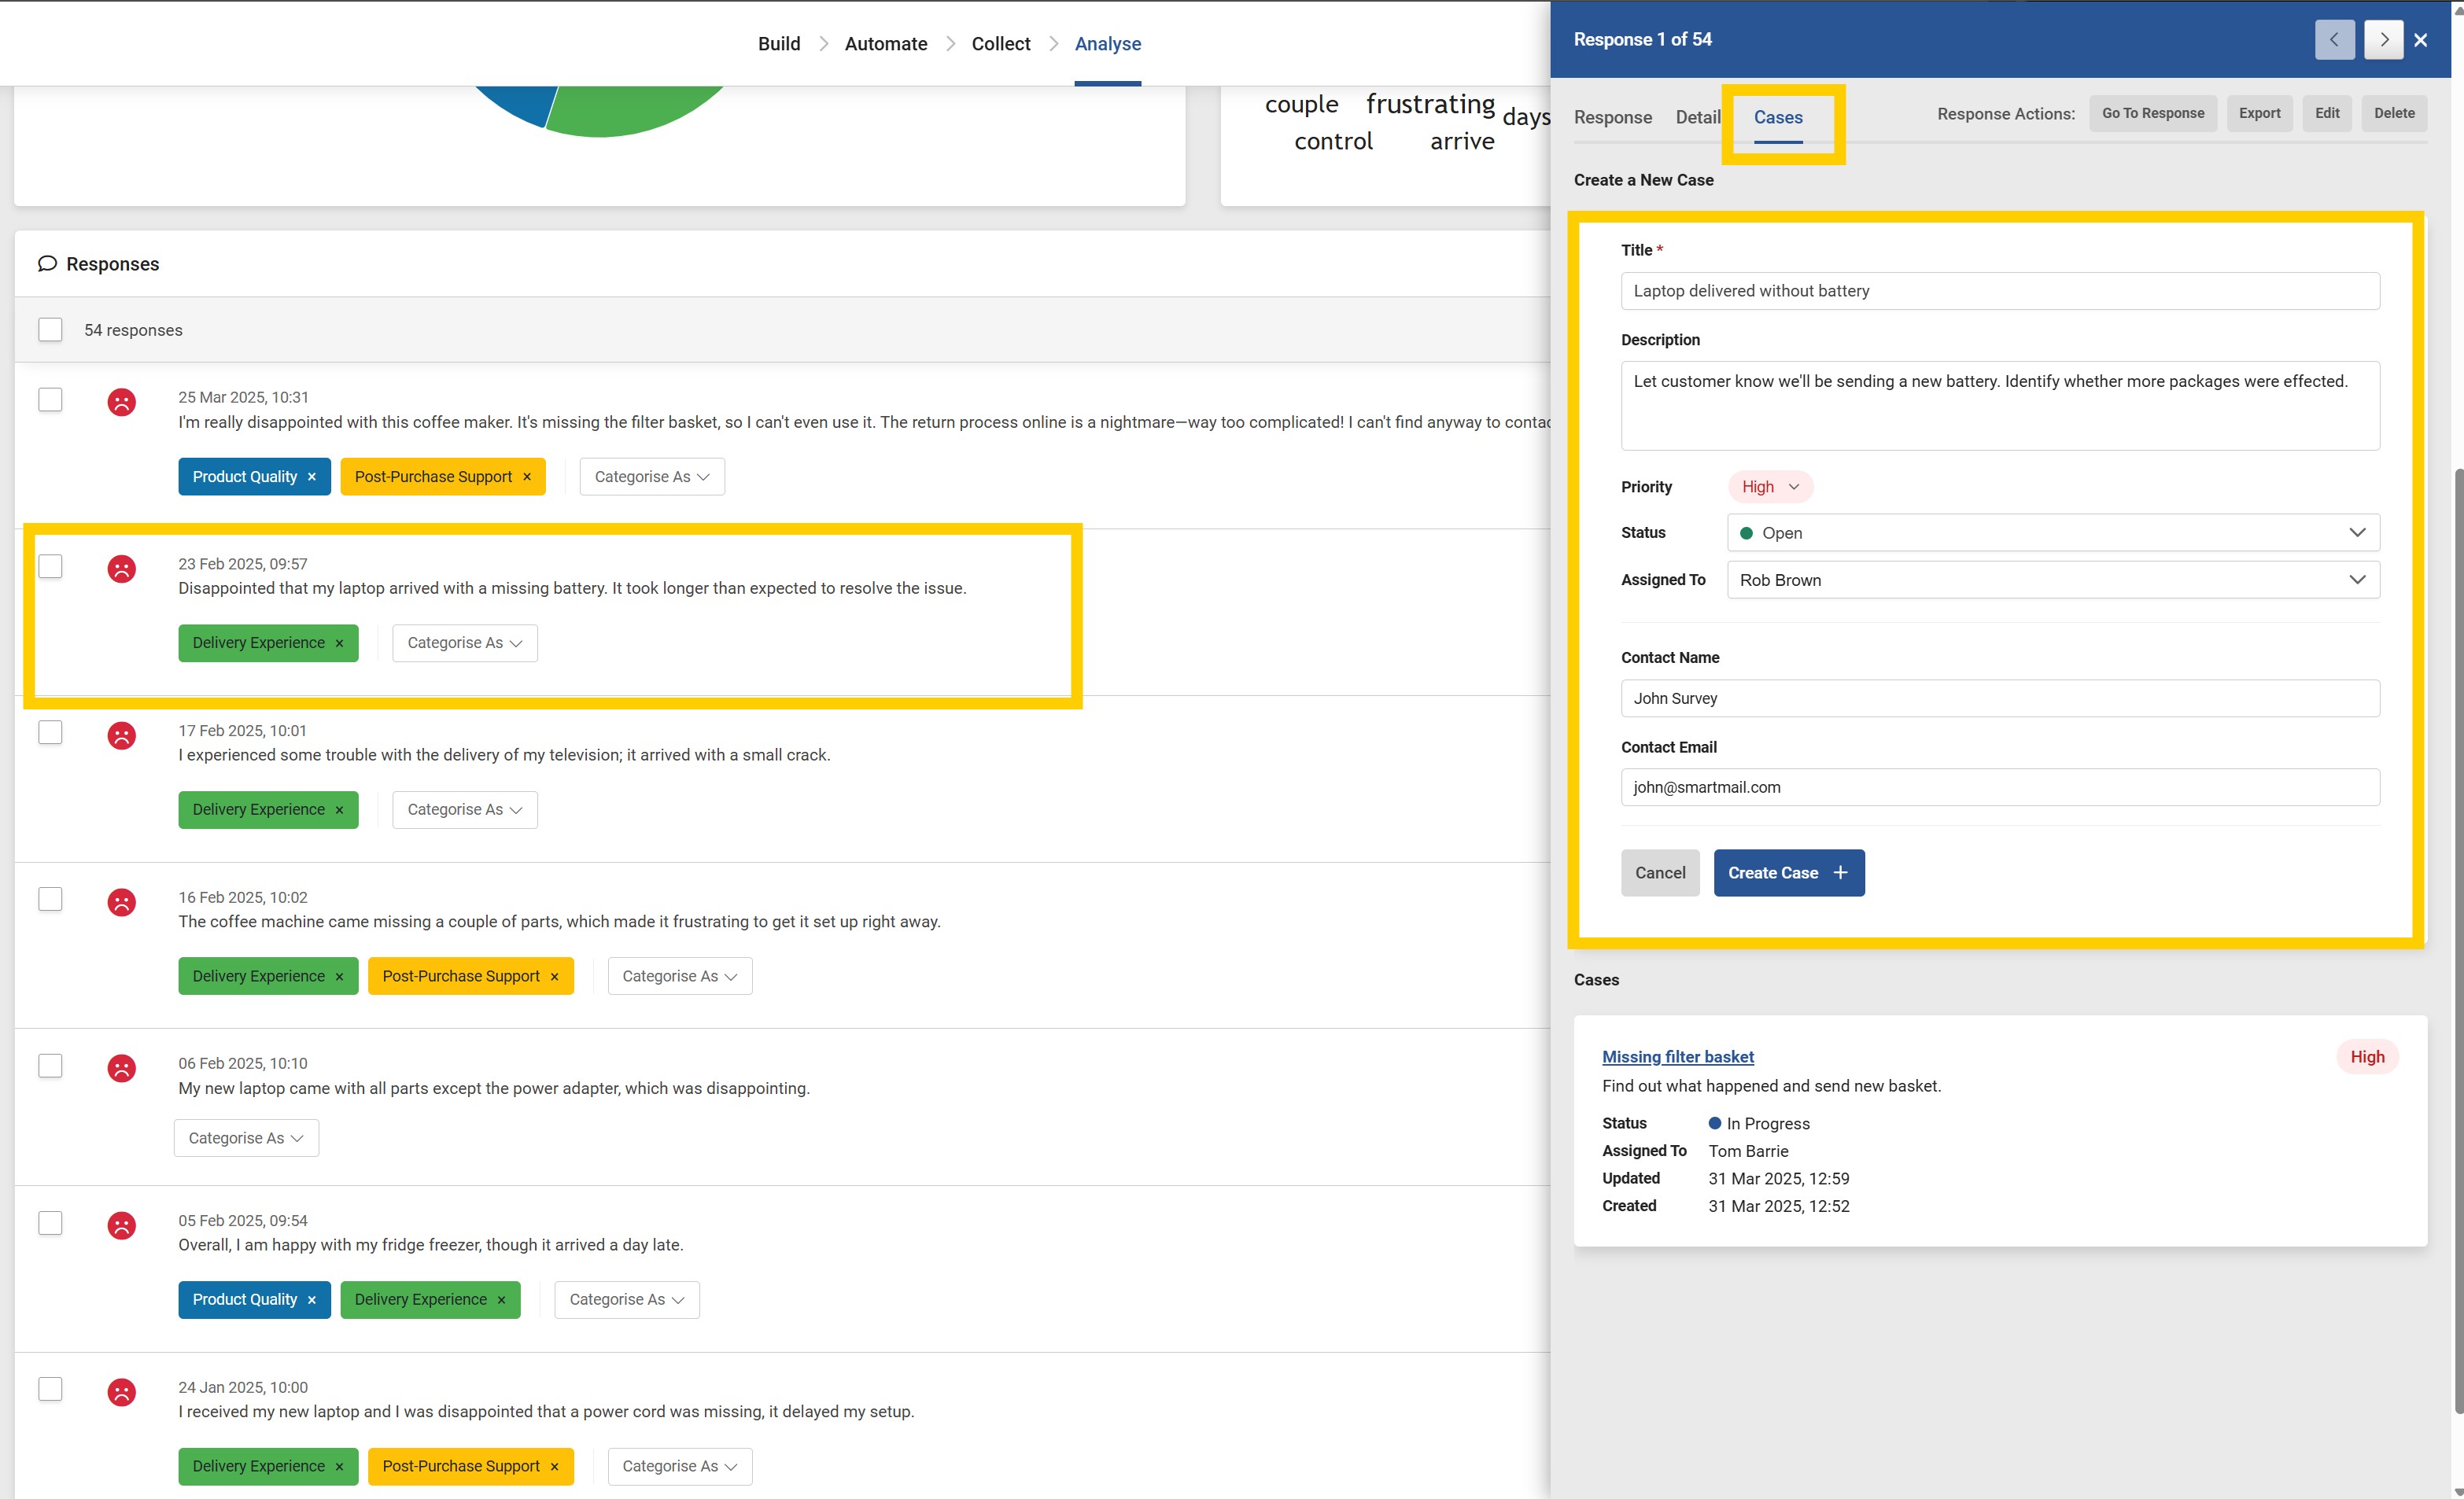Tick checkbox for 06 Feb 2025 response

coord(50,1066)
